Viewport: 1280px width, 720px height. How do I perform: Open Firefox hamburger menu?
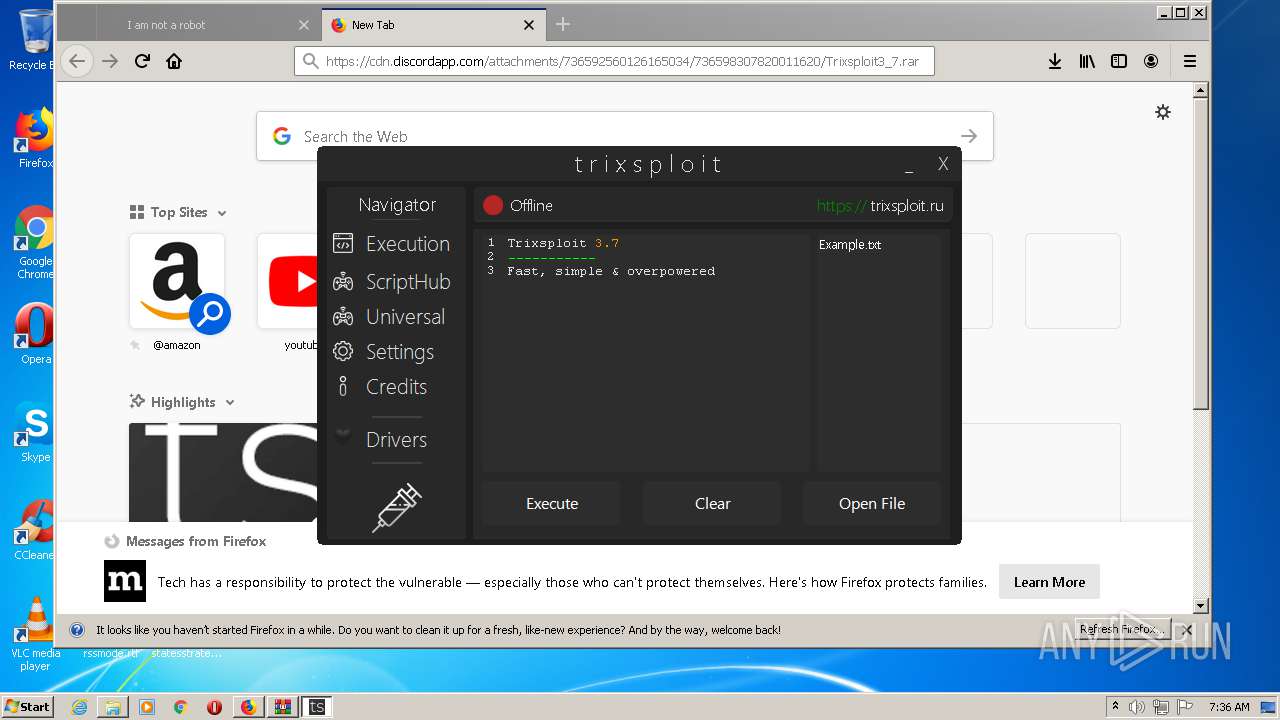tap(1190, 61)
